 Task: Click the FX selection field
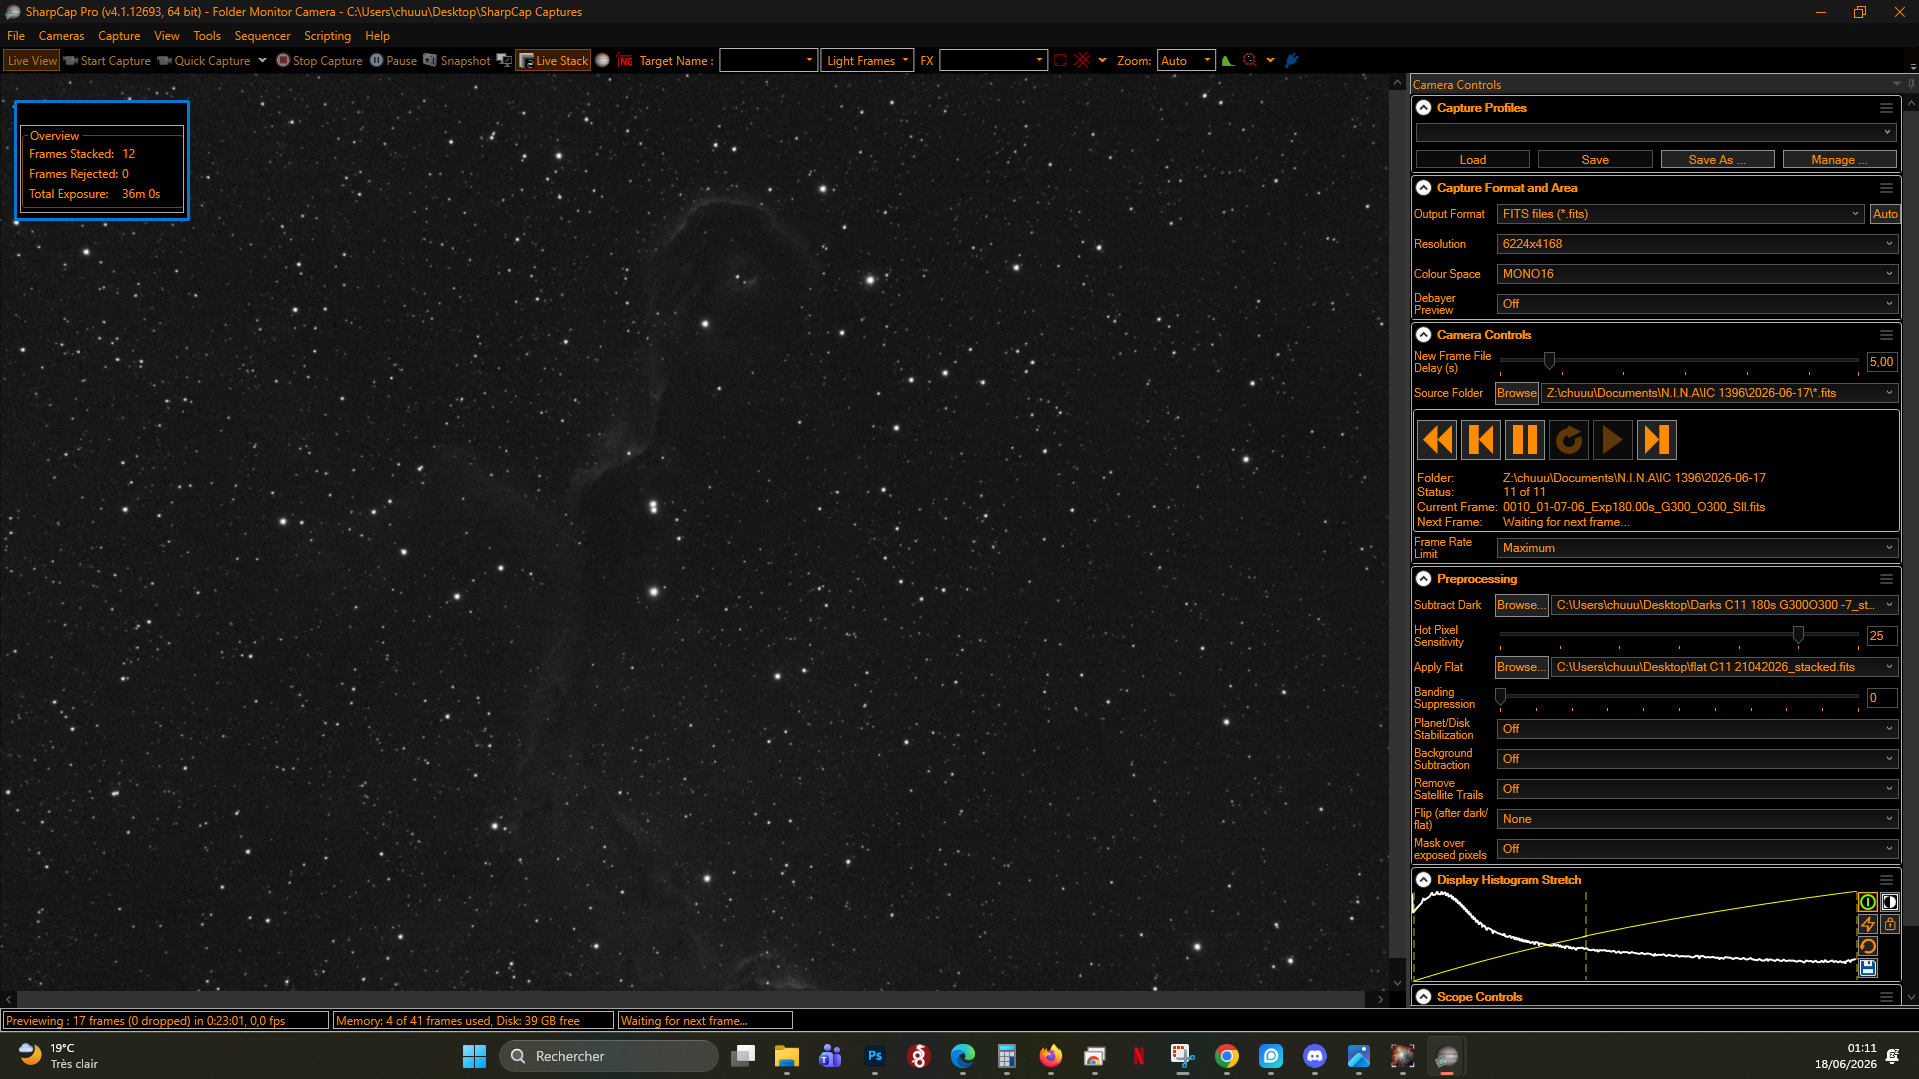(x=993, y=61)
